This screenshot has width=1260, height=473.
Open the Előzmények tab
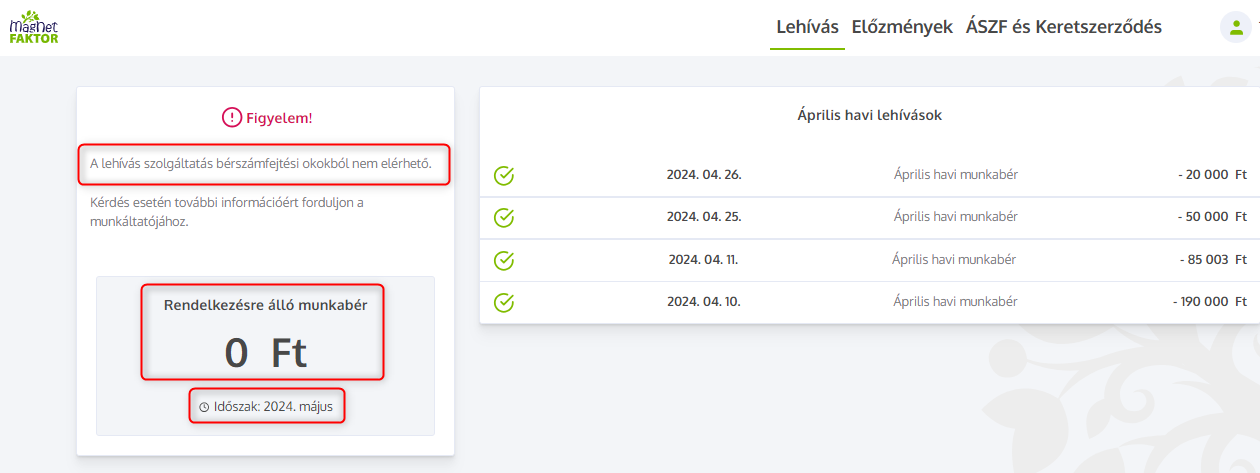pyautogui.click(x=901, y=27)
